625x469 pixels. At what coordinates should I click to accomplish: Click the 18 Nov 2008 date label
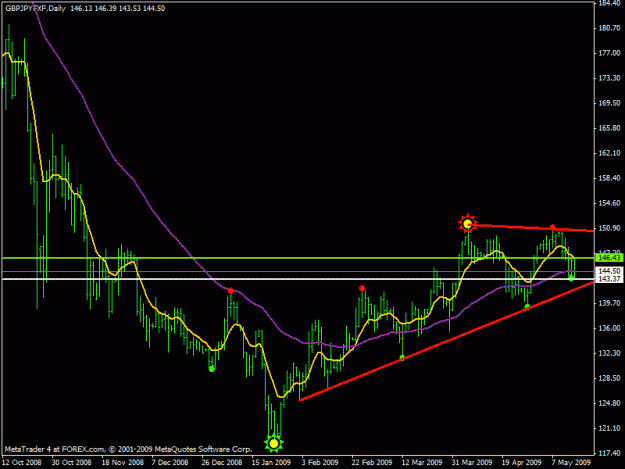pos(122,462)
